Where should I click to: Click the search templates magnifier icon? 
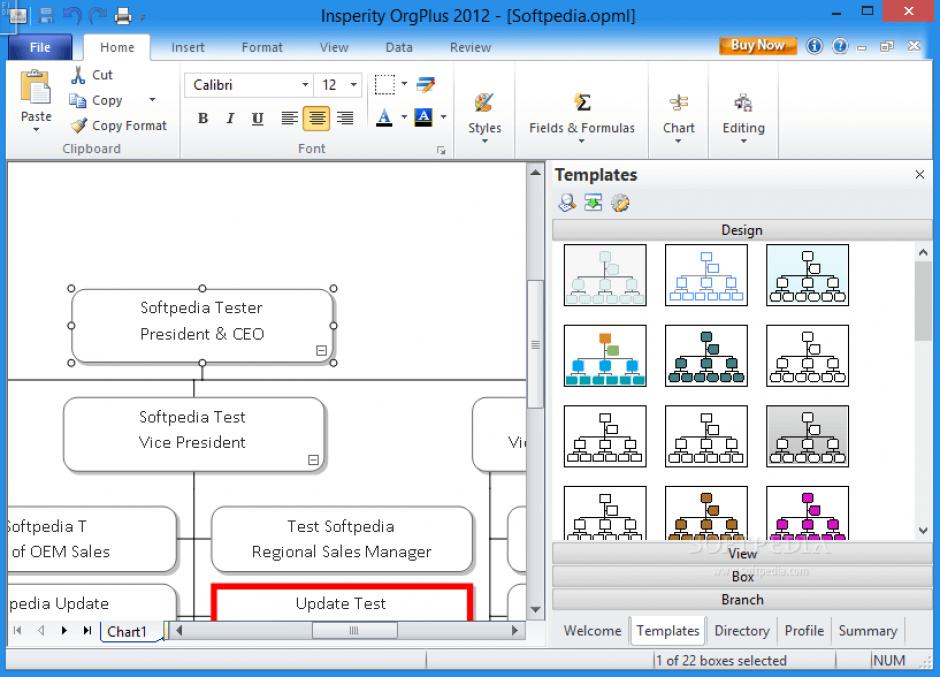click(567, 203)
